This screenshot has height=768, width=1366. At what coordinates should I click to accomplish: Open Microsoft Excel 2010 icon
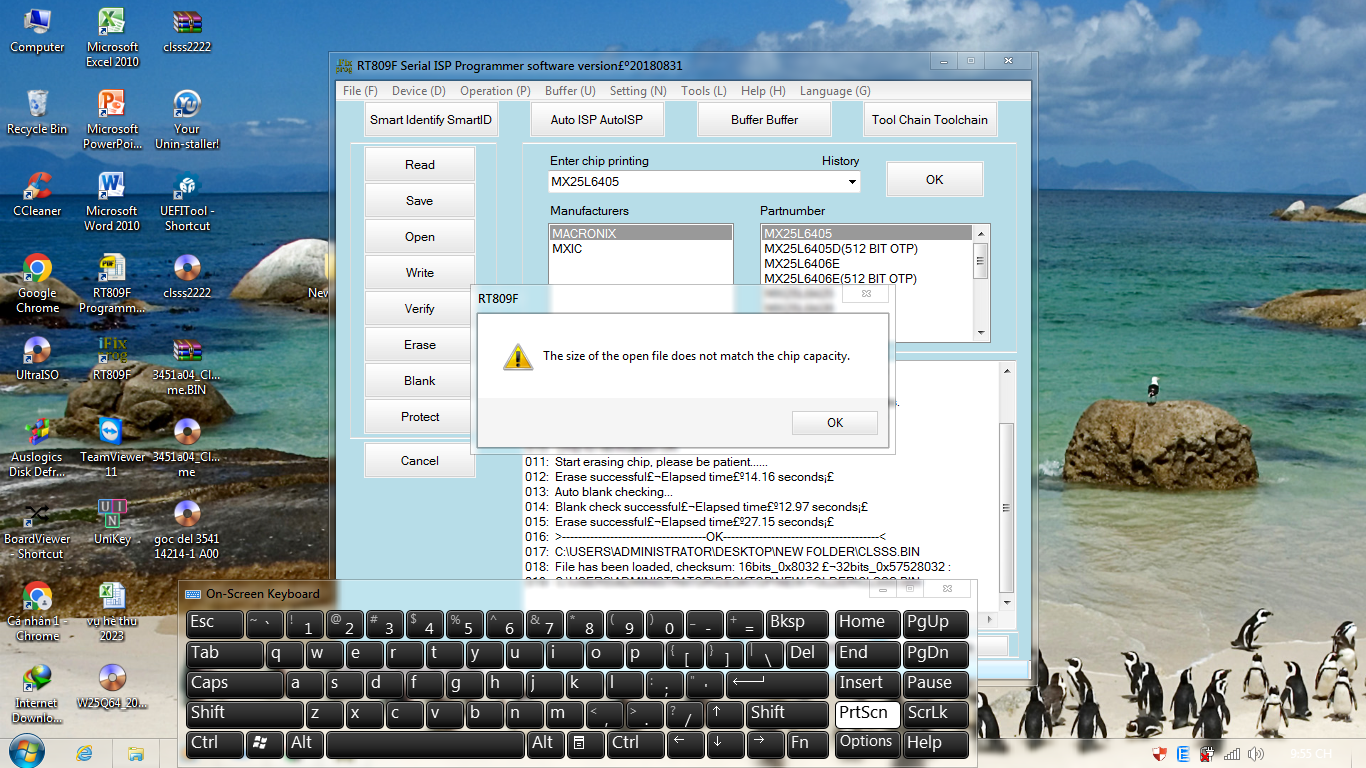click(112, 37)
